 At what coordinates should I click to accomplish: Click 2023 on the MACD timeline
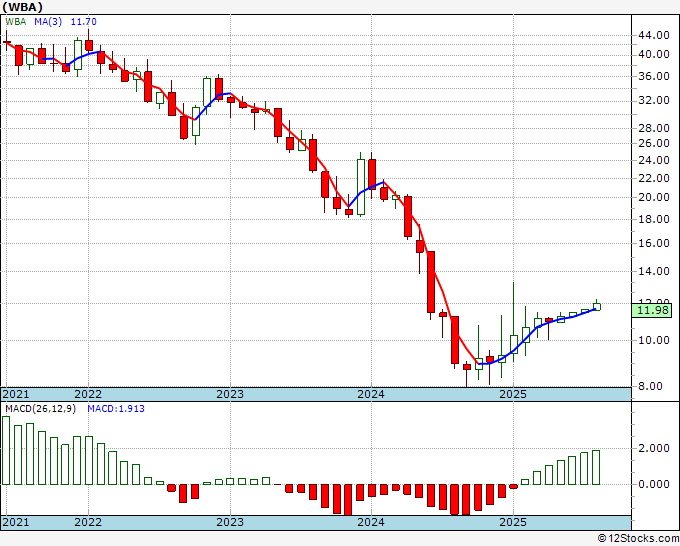[x=230, y=522]
